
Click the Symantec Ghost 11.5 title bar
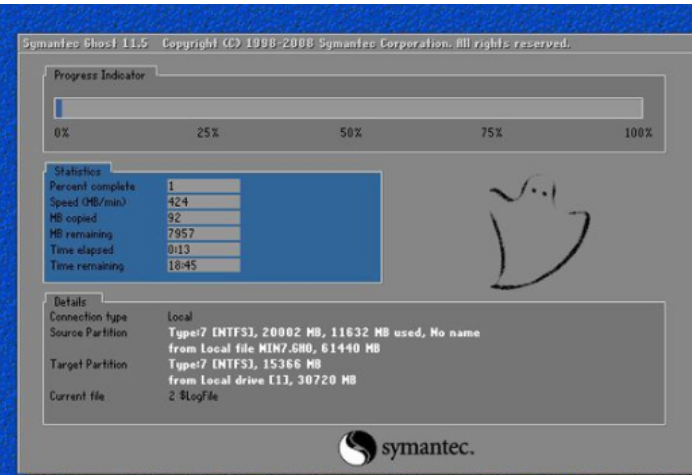click(296, 44)
